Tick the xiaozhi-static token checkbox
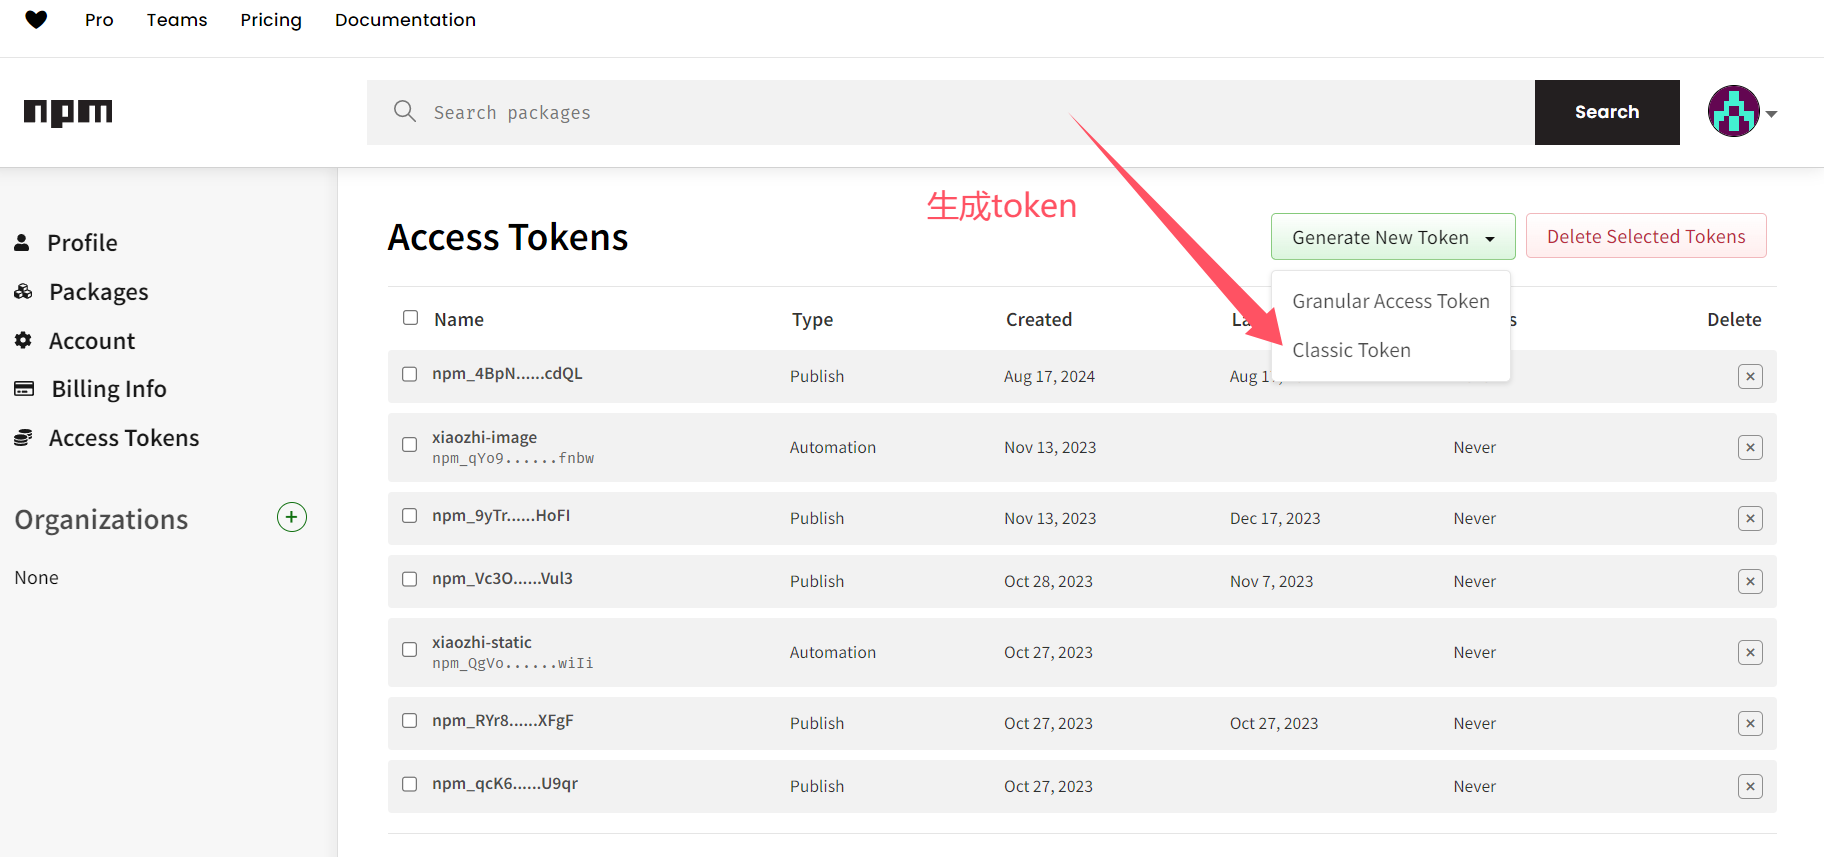This screenshot has width=1824, height=857. point(410,650)
